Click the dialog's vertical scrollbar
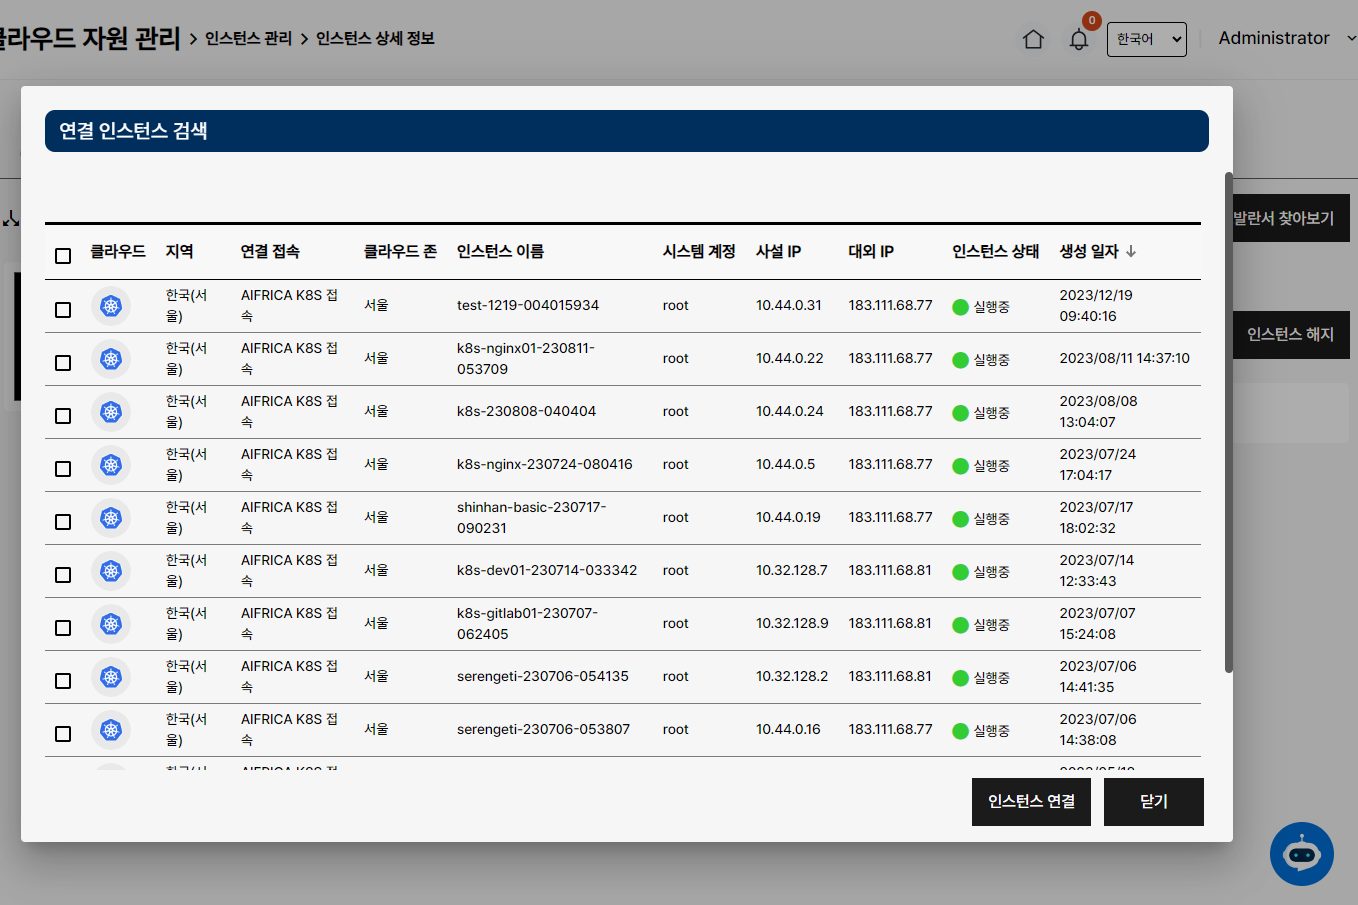The height and width of the screenshot is (905, 1358). [1228, 422]
